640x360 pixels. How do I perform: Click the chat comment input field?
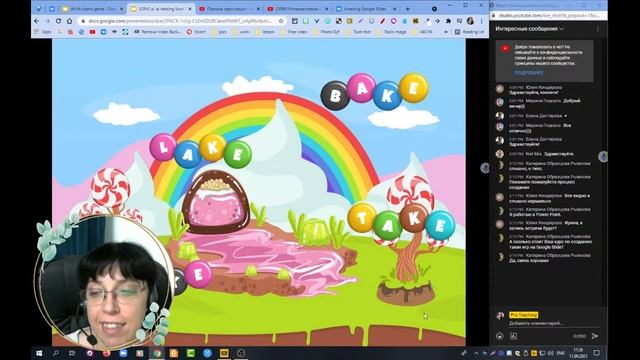coord(553,323)
